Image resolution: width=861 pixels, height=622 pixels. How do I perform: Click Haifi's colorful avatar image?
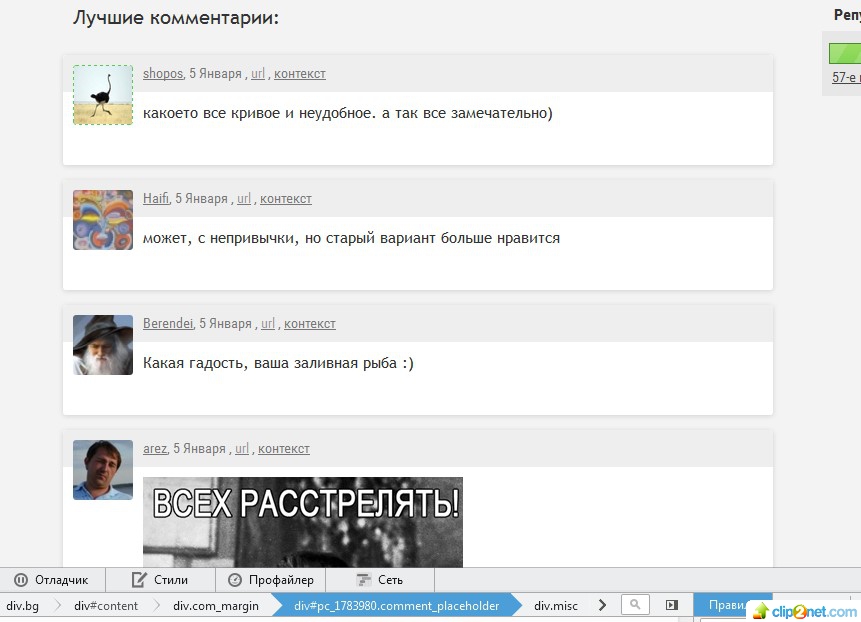(103, 220)
